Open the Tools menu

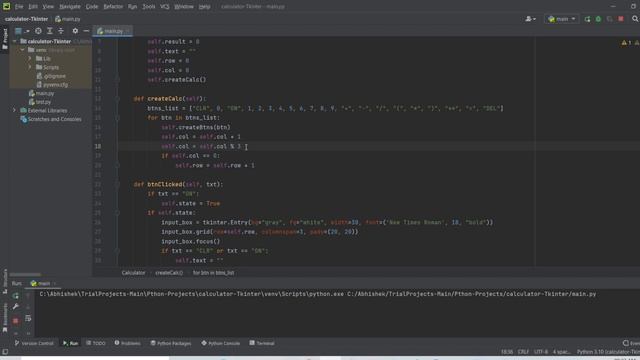click(149, 7)
